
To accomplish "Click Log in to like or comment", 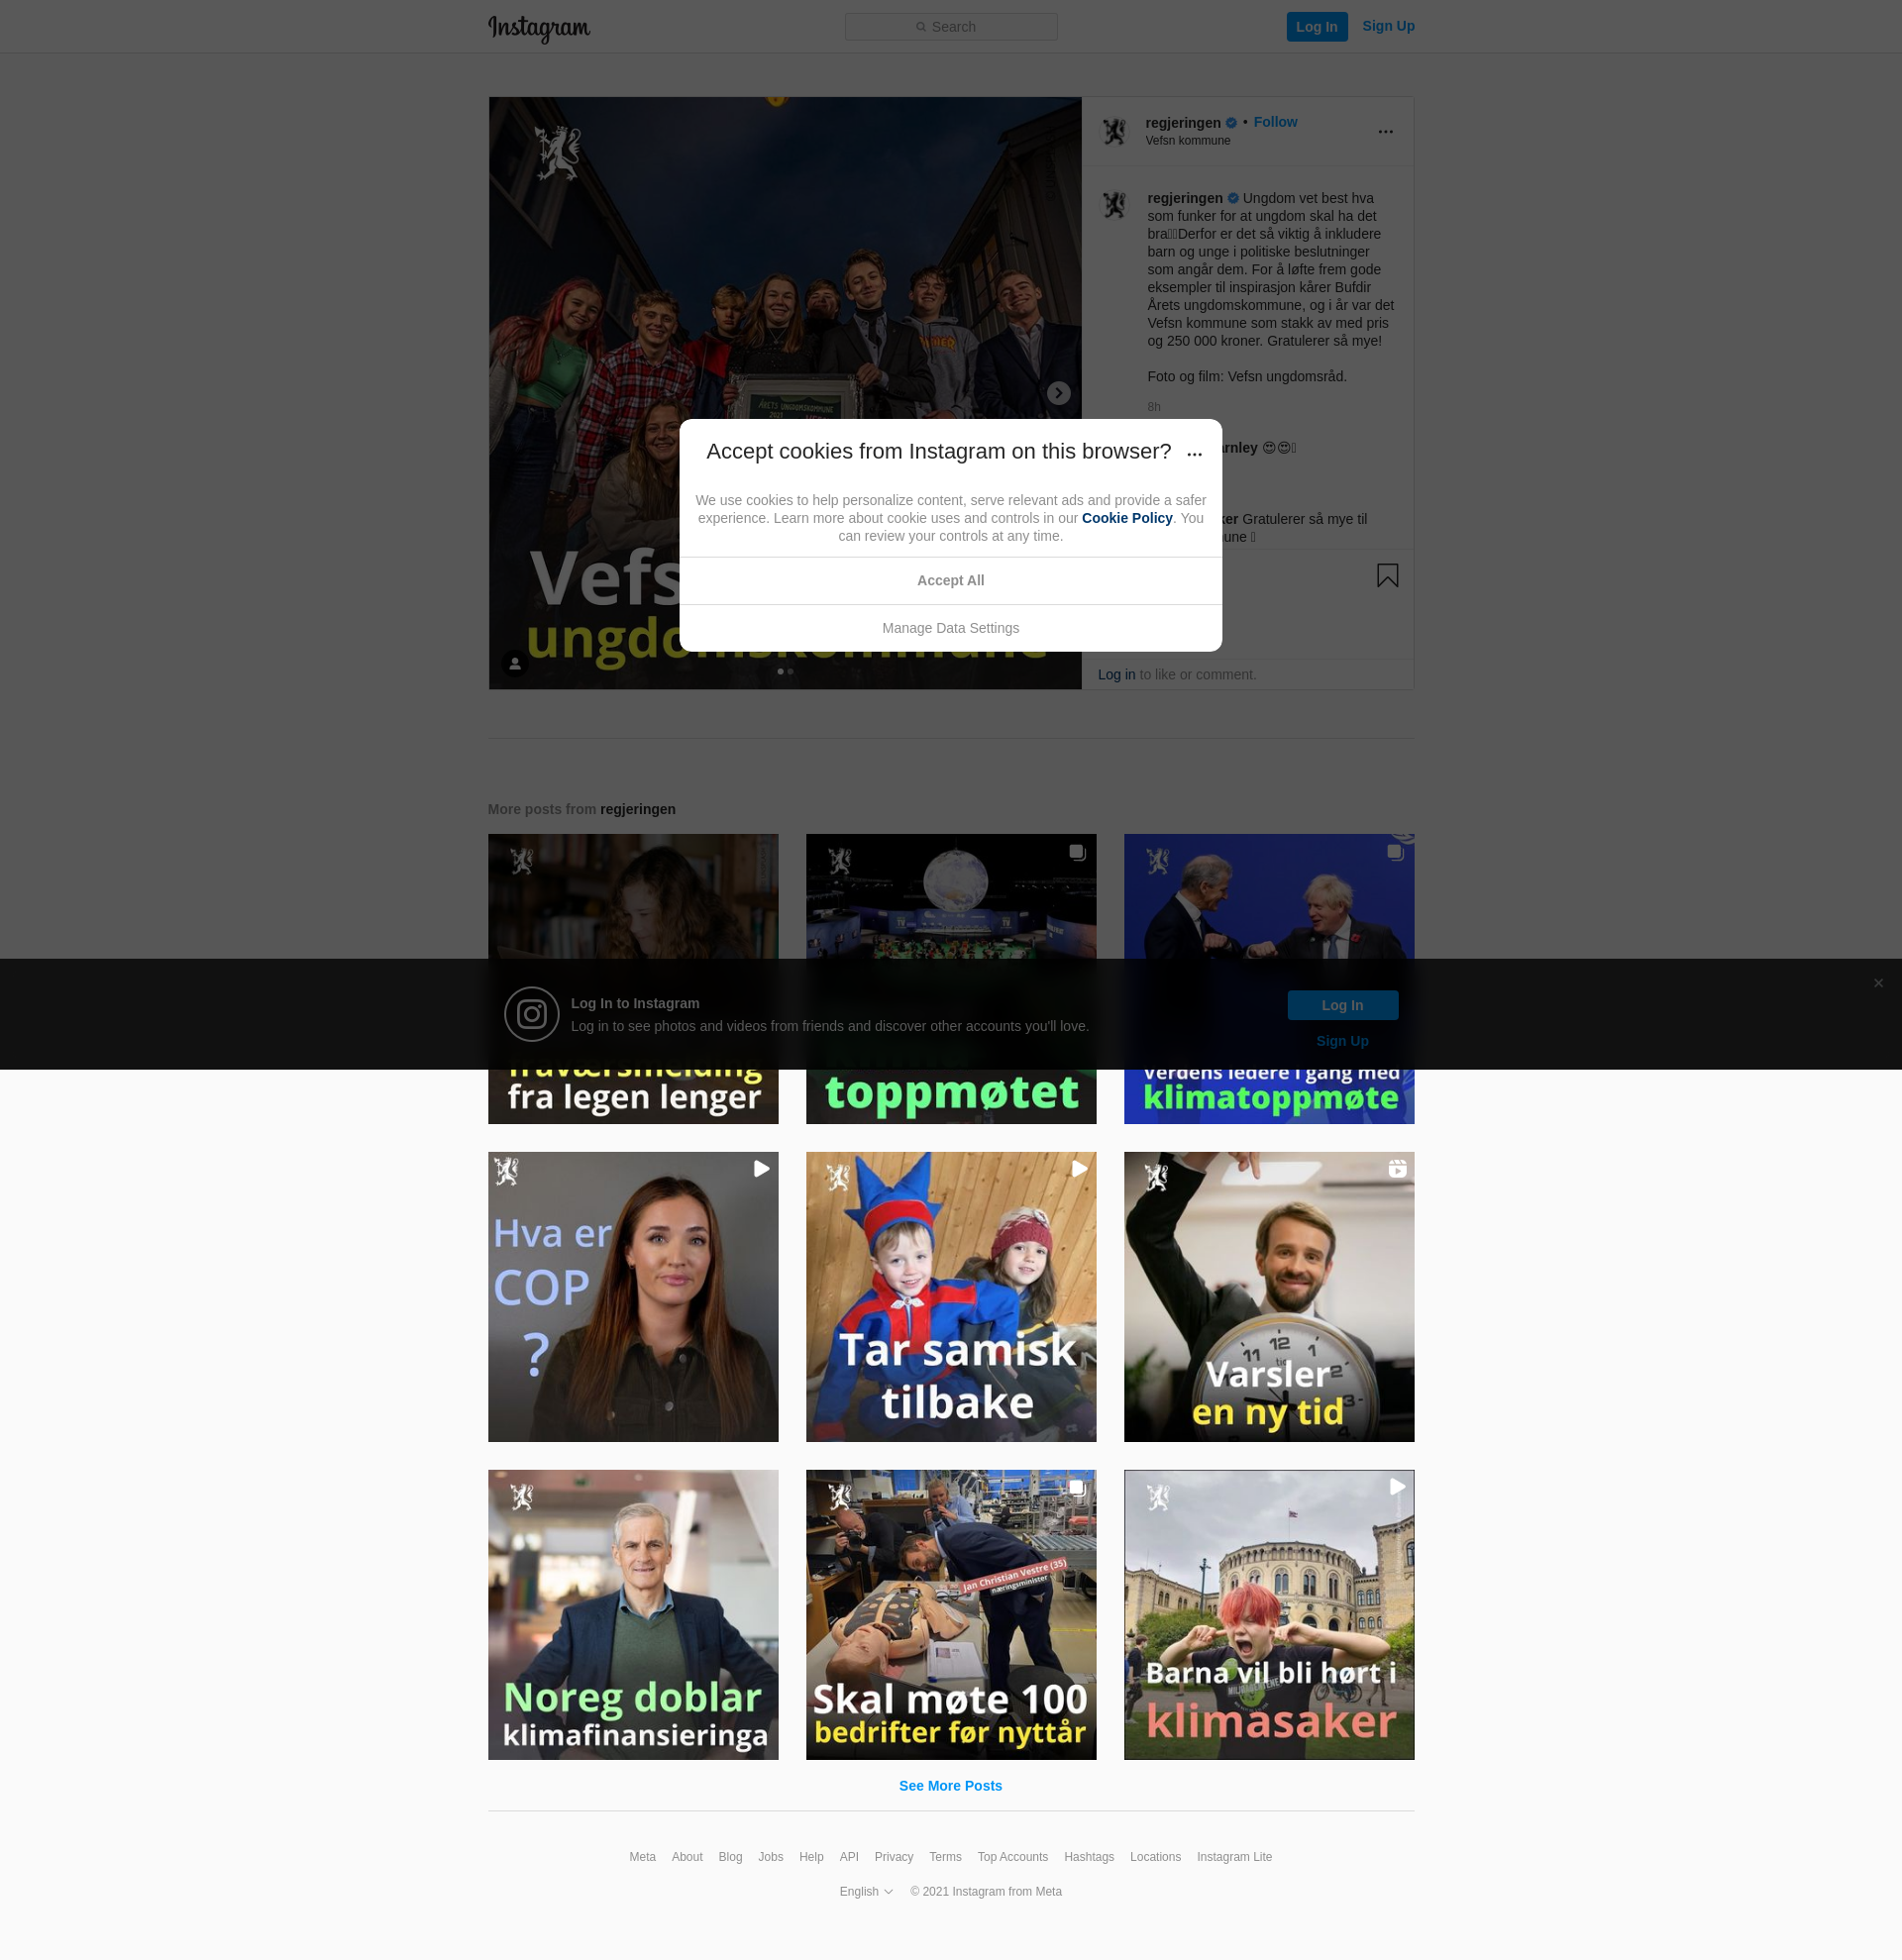I will [1116, 675].
